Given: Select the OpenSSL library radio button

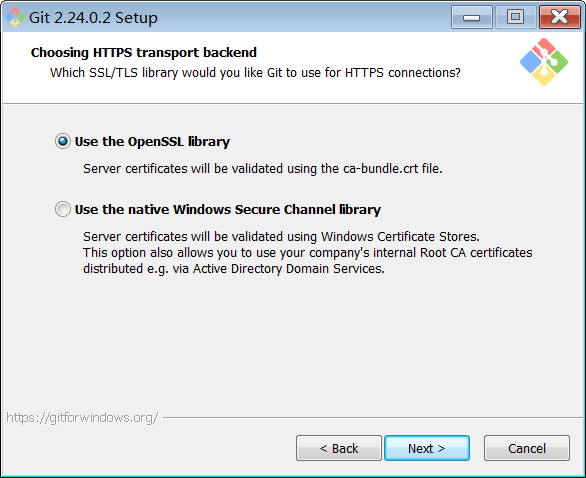Looking at the screenshot, I should (x=63, y=141).
